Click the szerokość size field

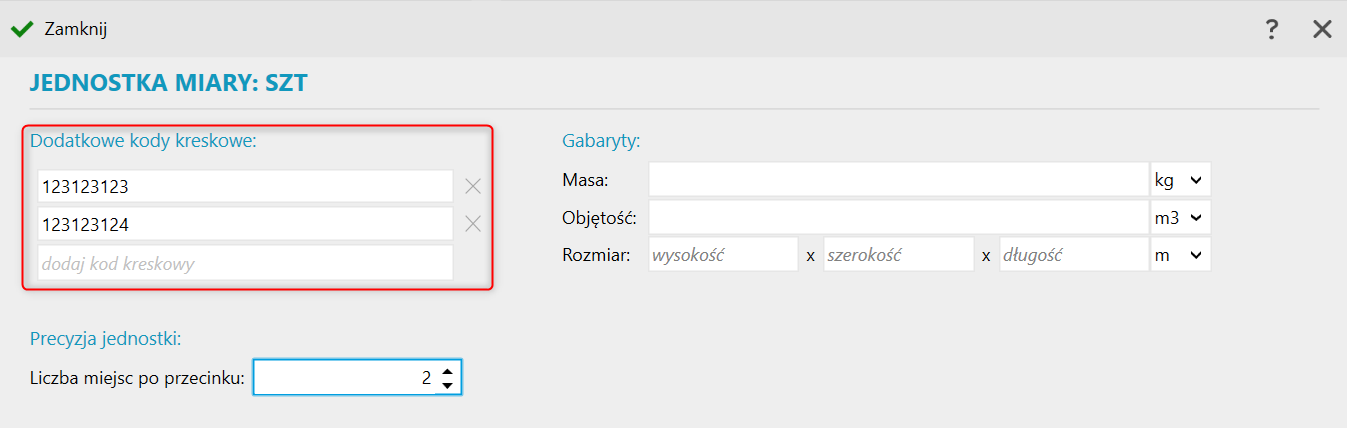click(x=897, y=255)
